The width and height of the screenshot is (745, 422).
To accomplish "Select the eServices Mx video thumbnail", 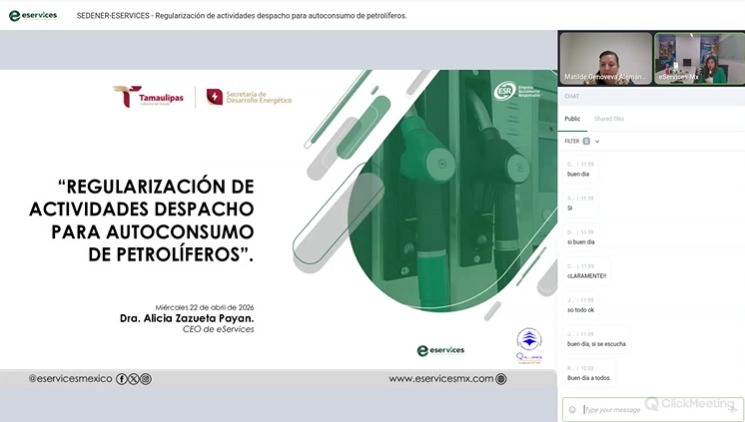I will 699,58.
